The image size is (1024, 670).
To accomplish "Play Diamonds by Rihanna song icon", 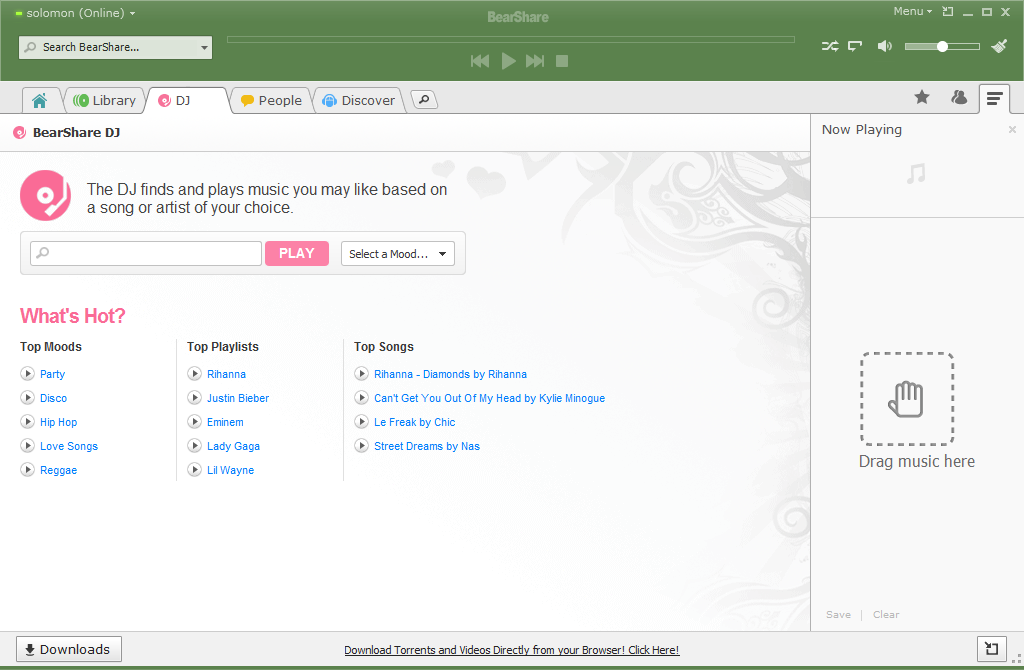I will [x=362, y=374].
